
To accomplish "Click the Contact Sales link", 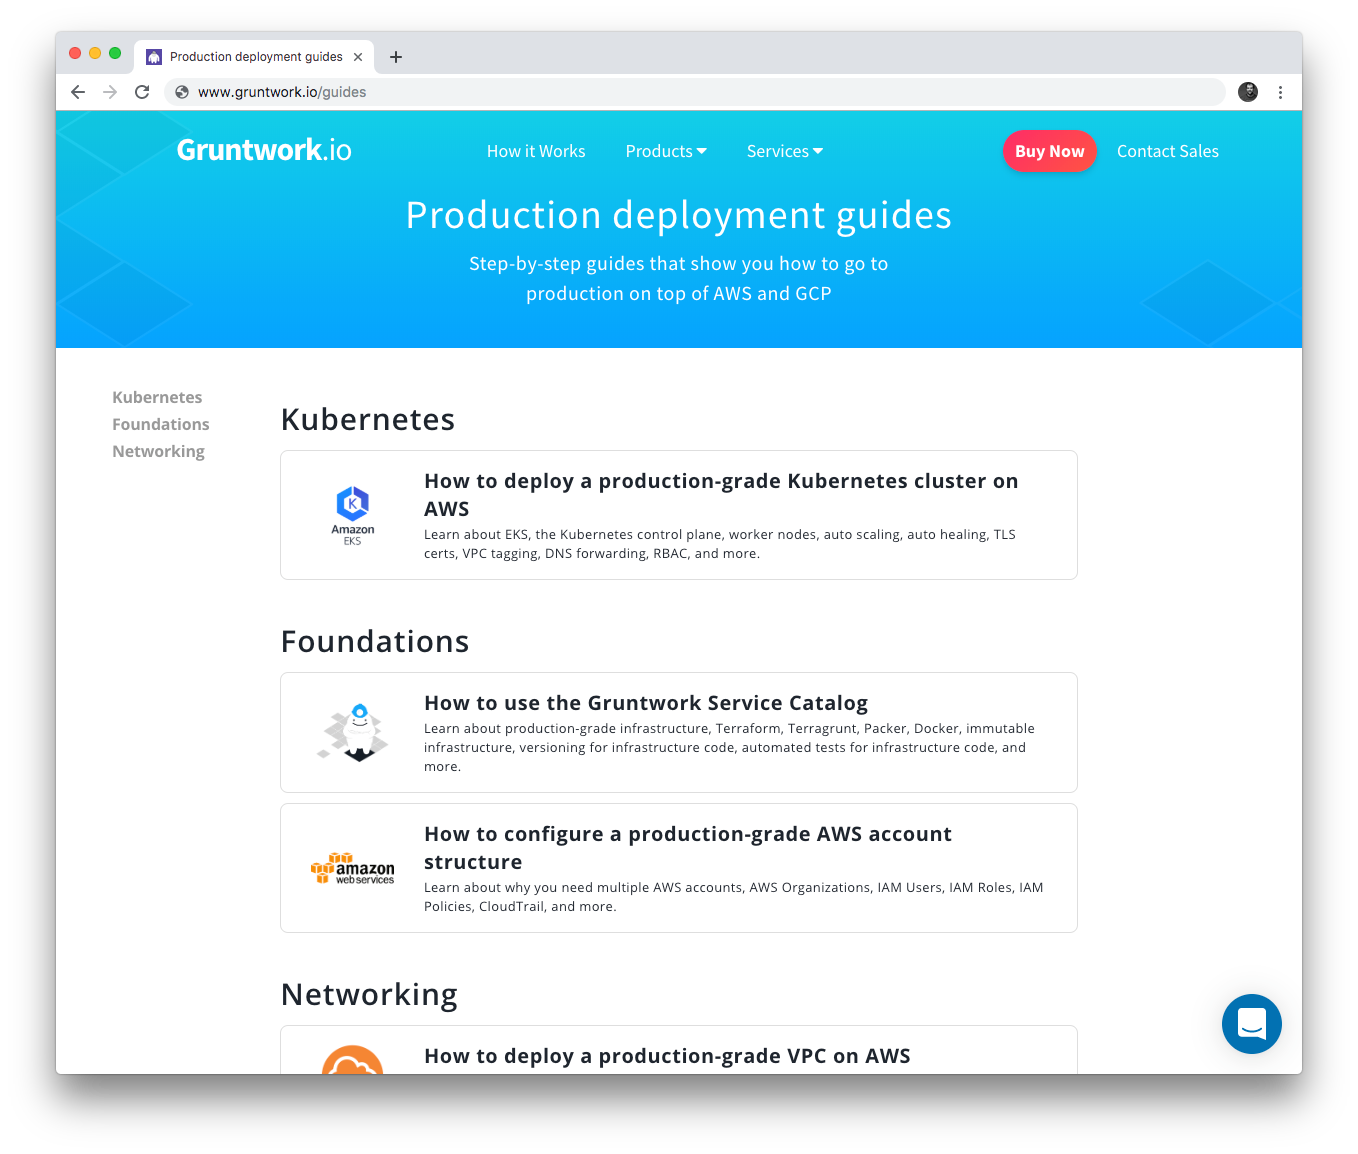I will tap(1167, 151).
